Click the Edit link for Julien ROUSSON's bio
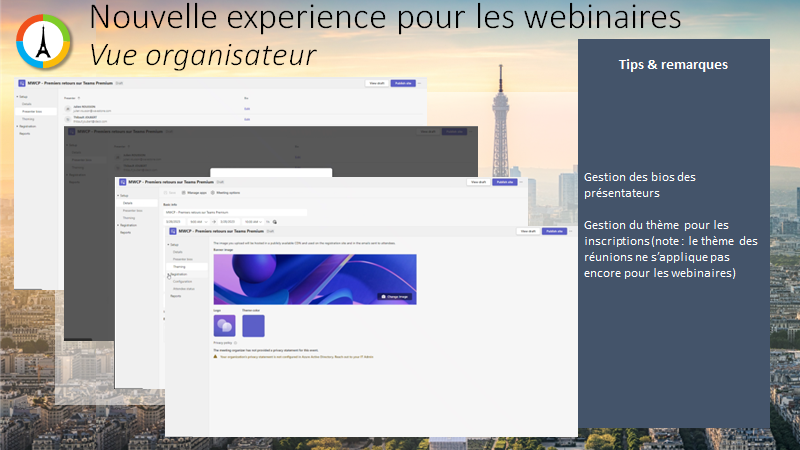 click(x=247, y=109)
